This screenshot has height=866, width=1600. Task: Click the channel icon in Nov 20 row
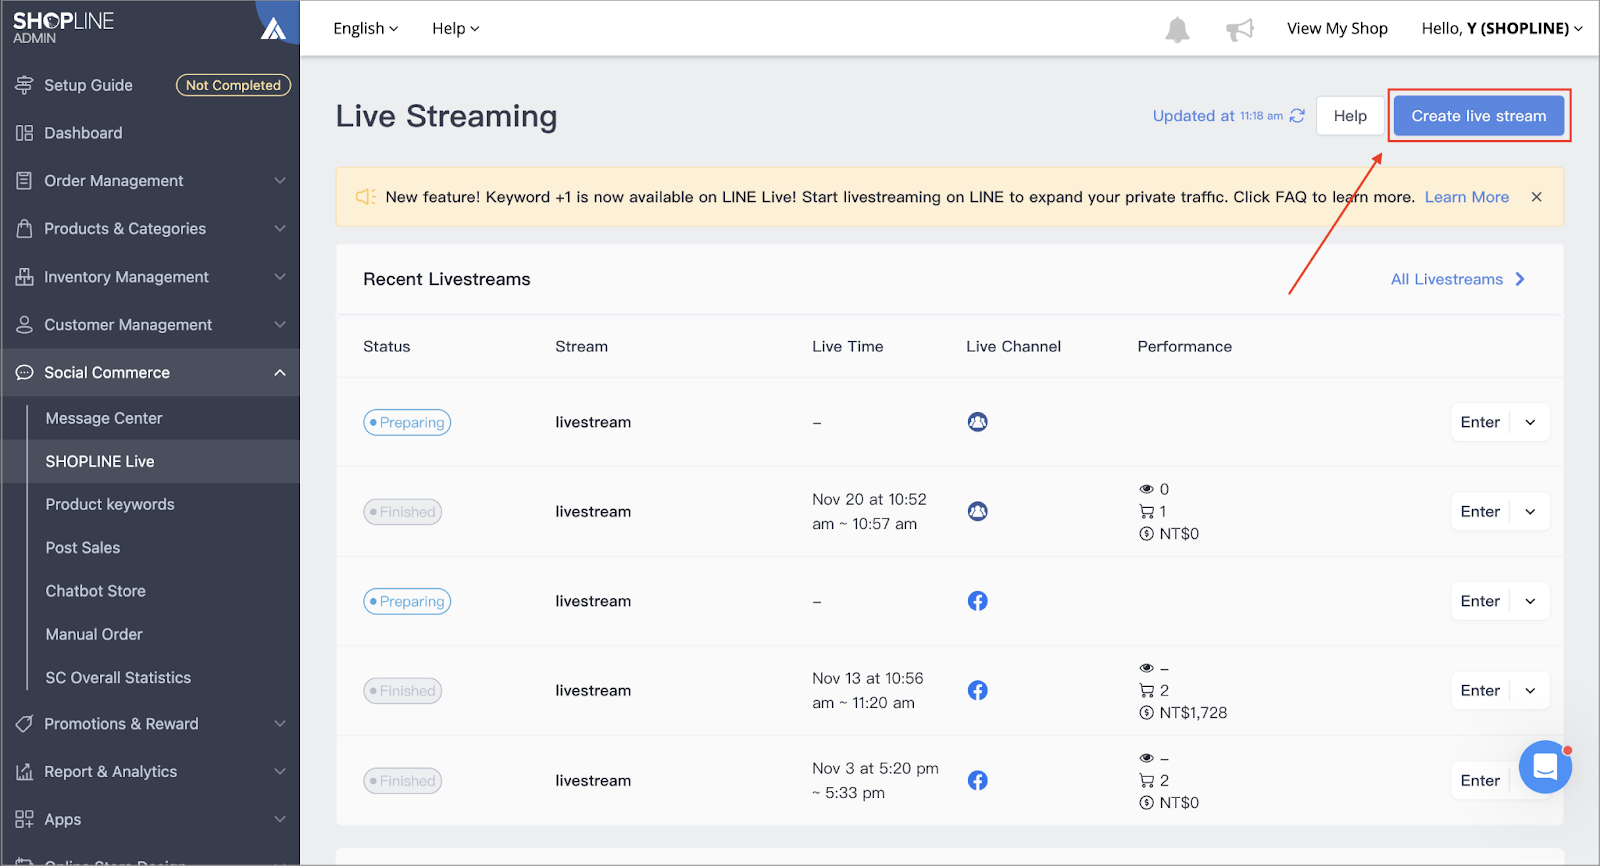978,511
